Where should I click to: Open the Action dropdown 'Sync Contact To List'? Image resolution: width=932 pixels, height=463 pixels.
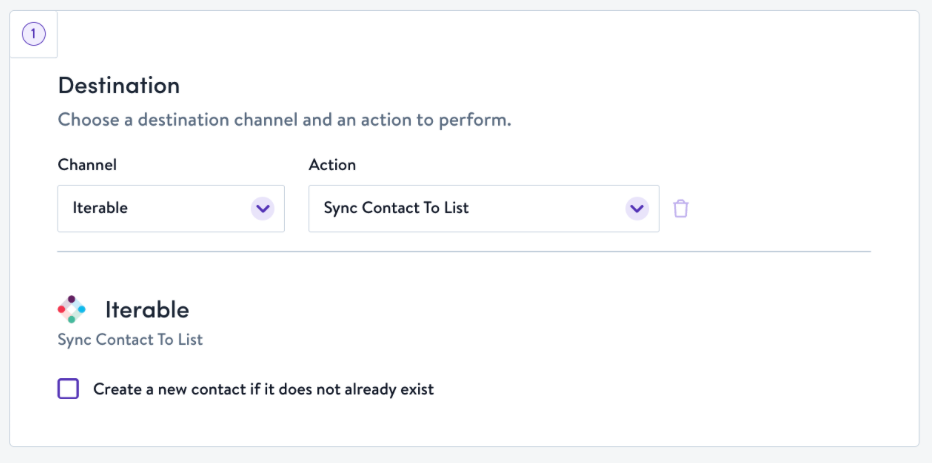pos(484,209)
